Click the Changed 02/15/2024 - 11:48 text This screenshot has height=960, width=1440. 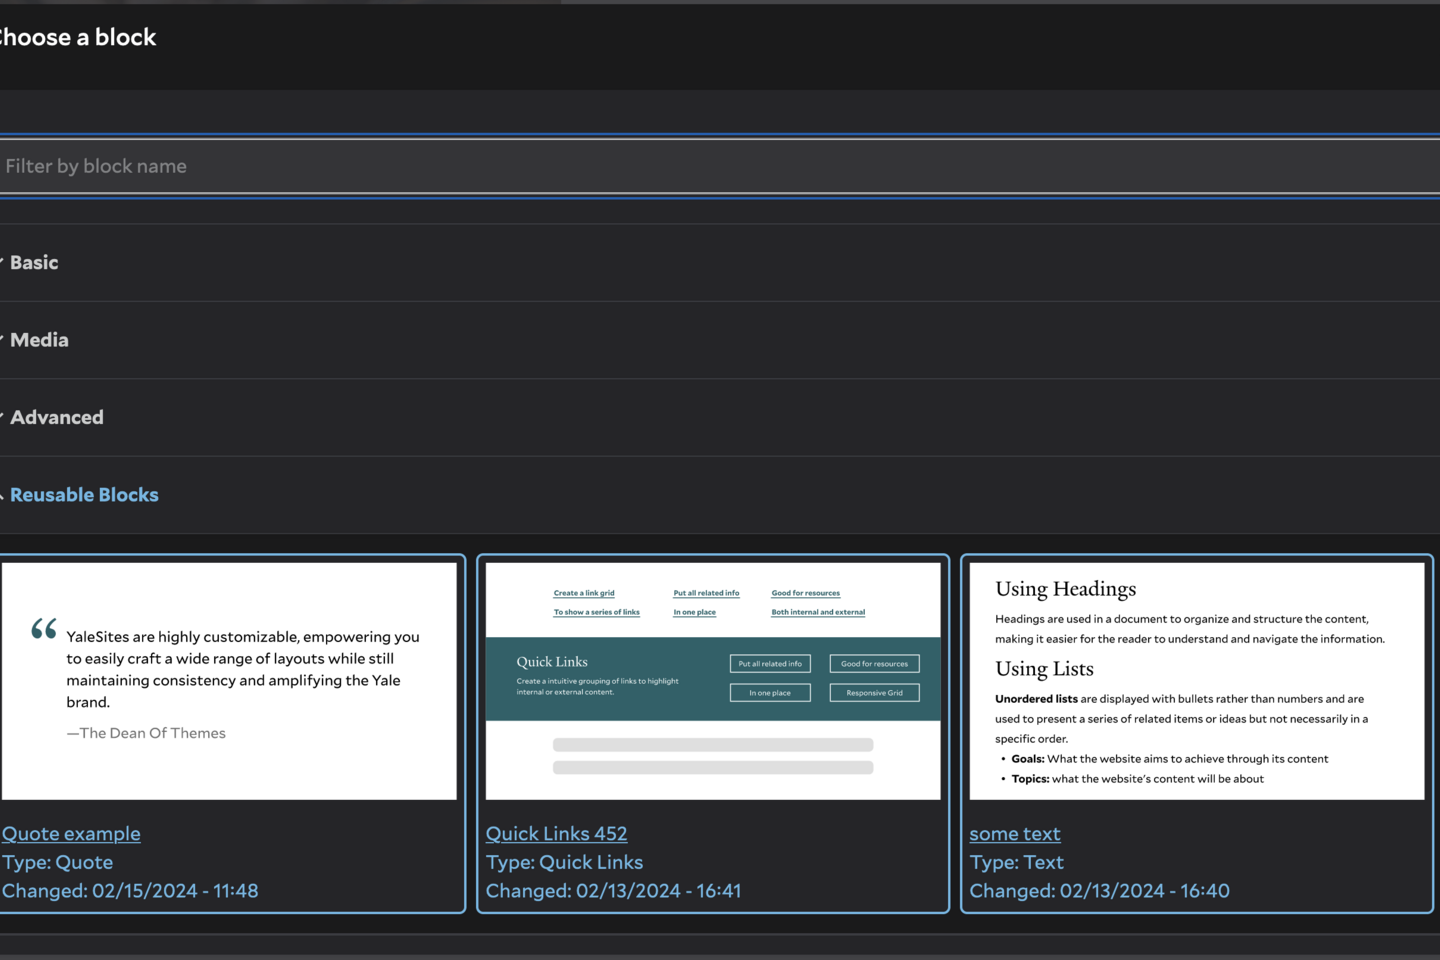click(x=130, y=891)
